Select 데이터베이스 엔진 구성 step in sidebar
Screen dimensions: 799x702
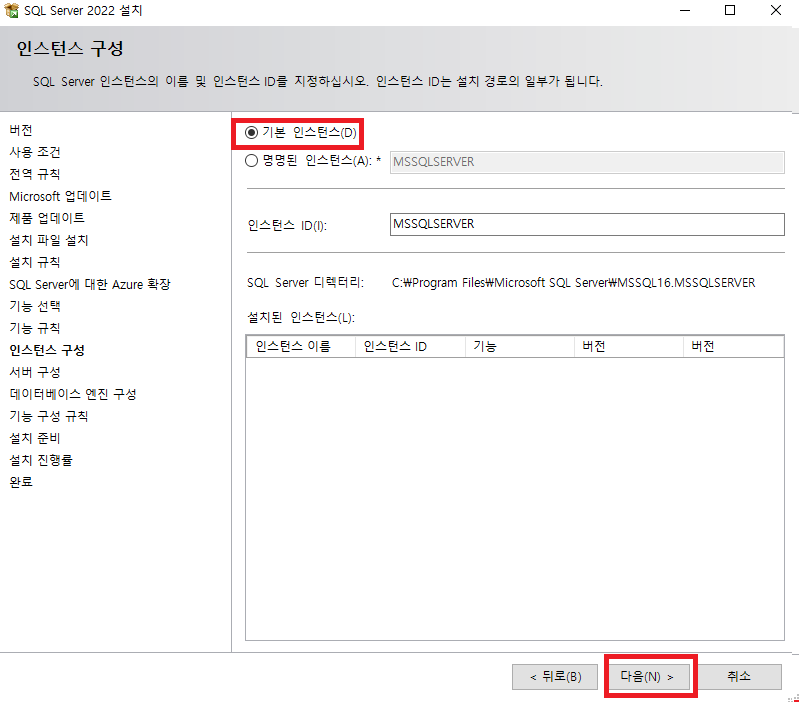coord(73,394)
